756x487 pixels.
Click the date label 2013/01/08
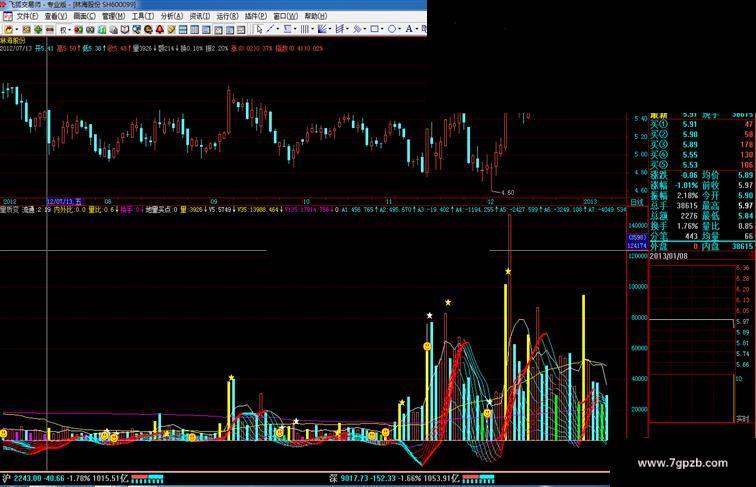pos(668,256)
